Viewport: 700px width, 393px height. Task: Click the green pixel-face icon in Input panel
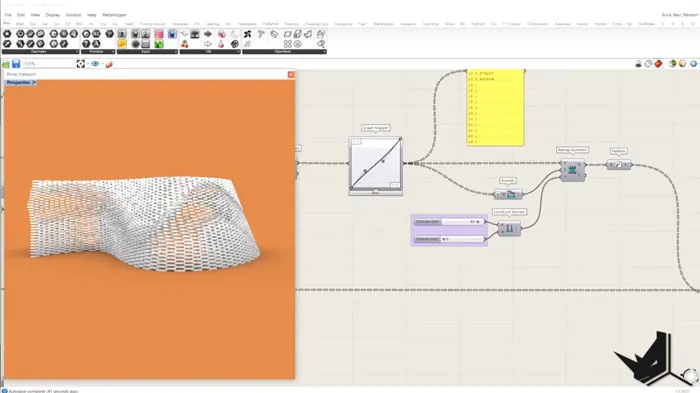[158, 44]
